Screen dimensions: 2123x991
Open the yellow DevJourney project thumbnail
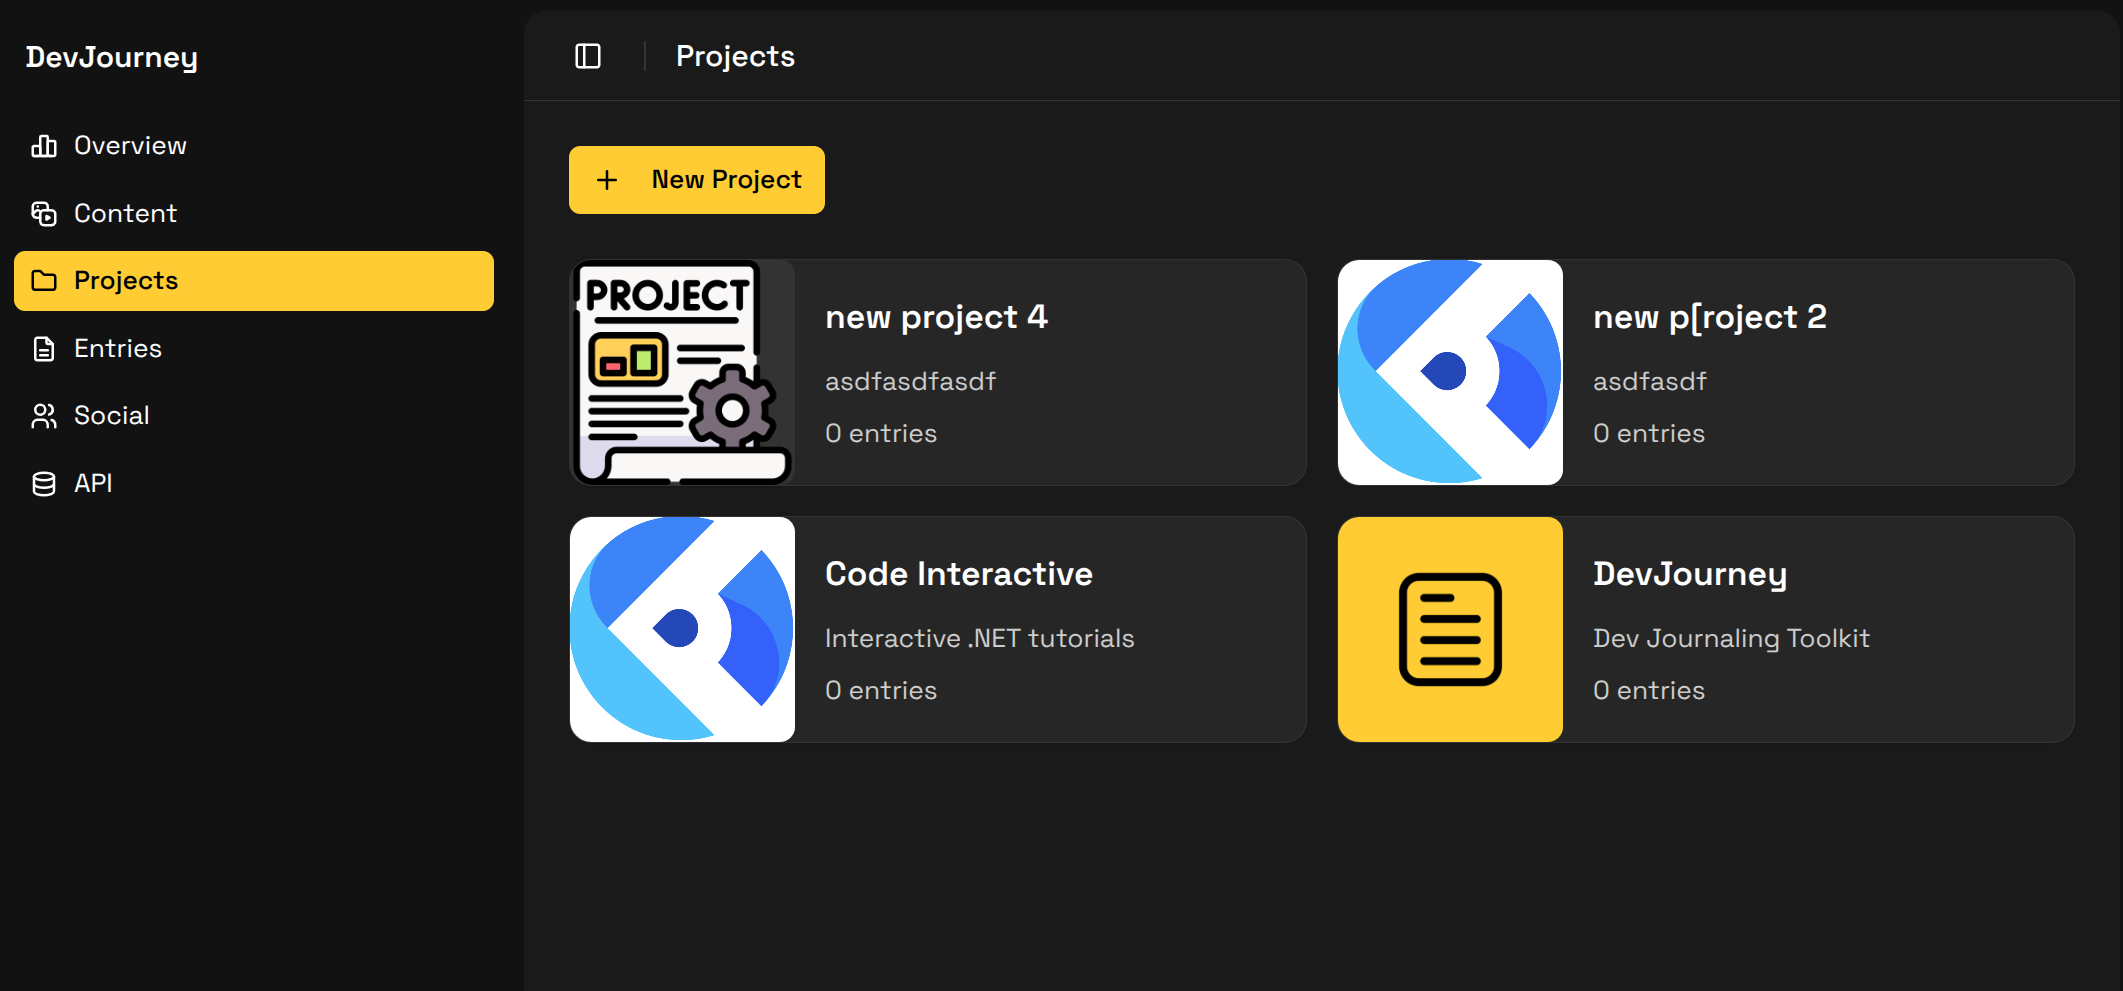tap(1450, 630)
